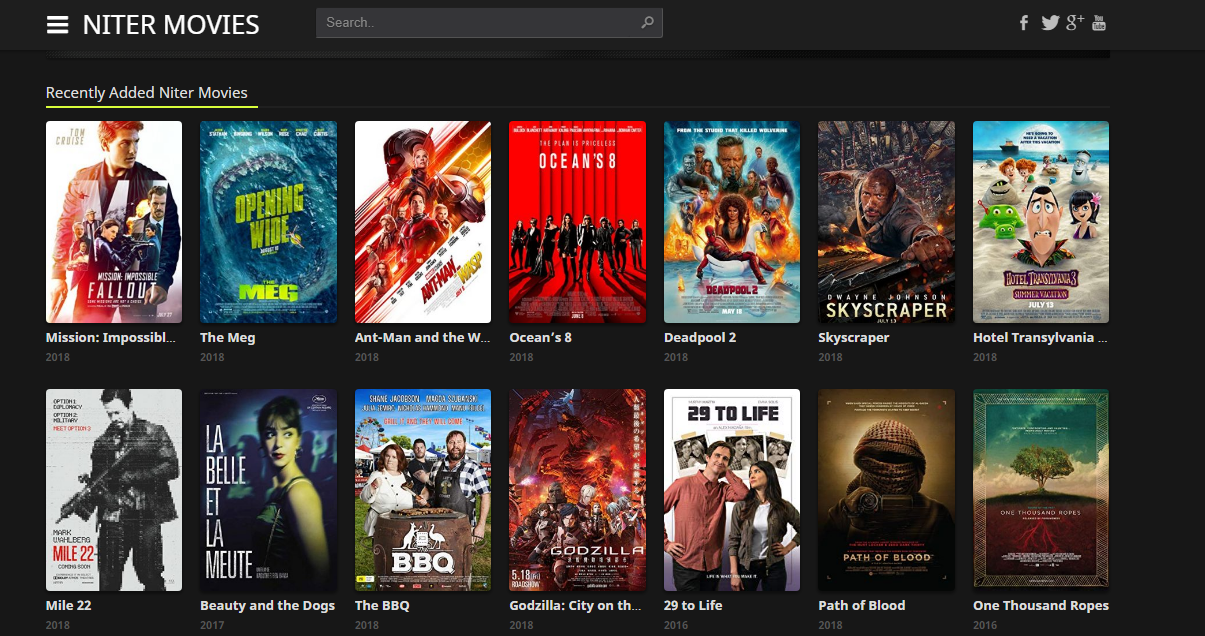This screenshot has width=1205, height=636.
Task: Click the Ant-Man and the W... title
Action: 423,338
